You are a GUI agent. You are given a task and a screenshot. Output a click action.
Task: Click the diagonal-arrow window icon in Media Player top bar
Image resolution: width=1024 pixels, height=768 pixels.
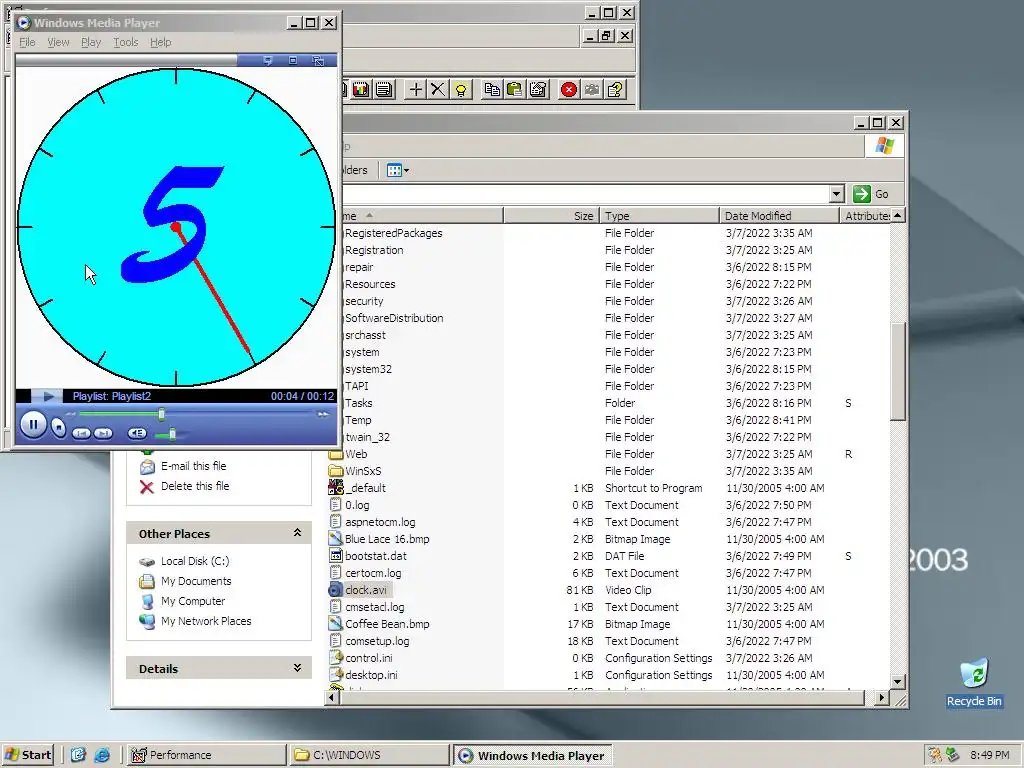tap(318, 61)
